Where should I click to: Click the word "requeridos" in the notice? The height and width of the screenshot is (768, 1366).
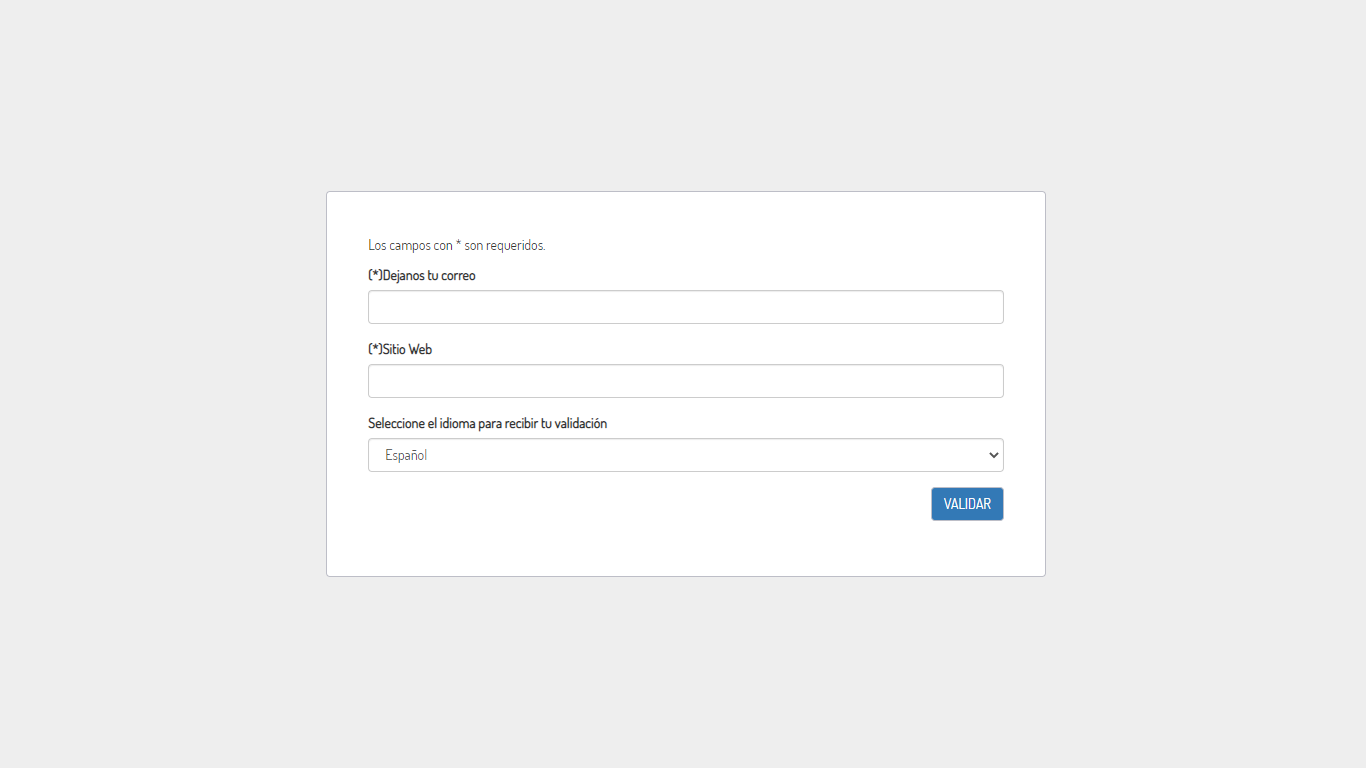click(515, 245)
